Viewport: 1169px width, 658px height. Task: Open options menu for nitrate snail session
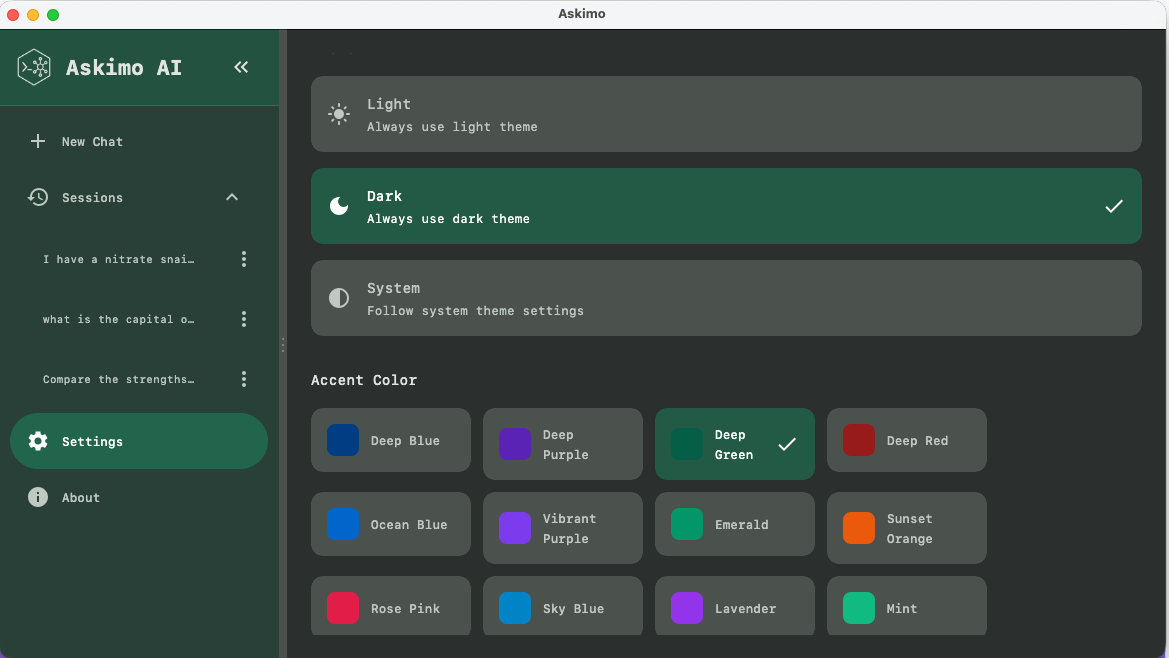coord(244,259)
